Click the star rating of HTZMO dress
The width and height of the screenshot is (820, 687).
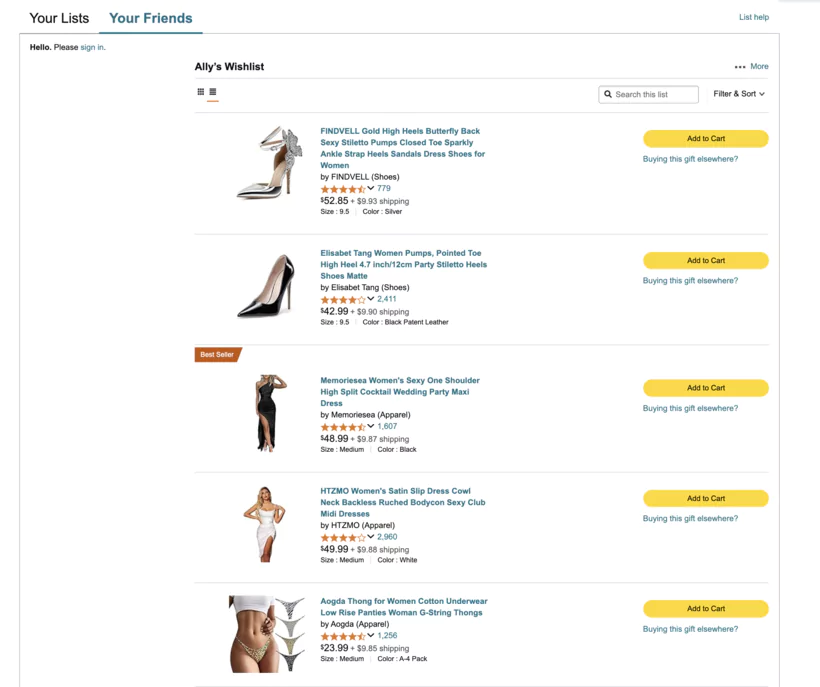tap(343, 537)
